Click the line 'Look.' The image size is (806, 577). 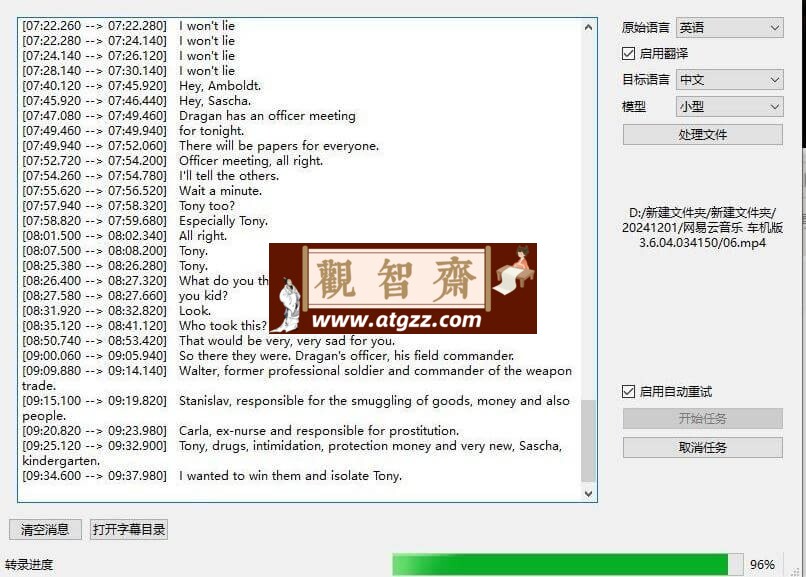(x=195, y=311)
